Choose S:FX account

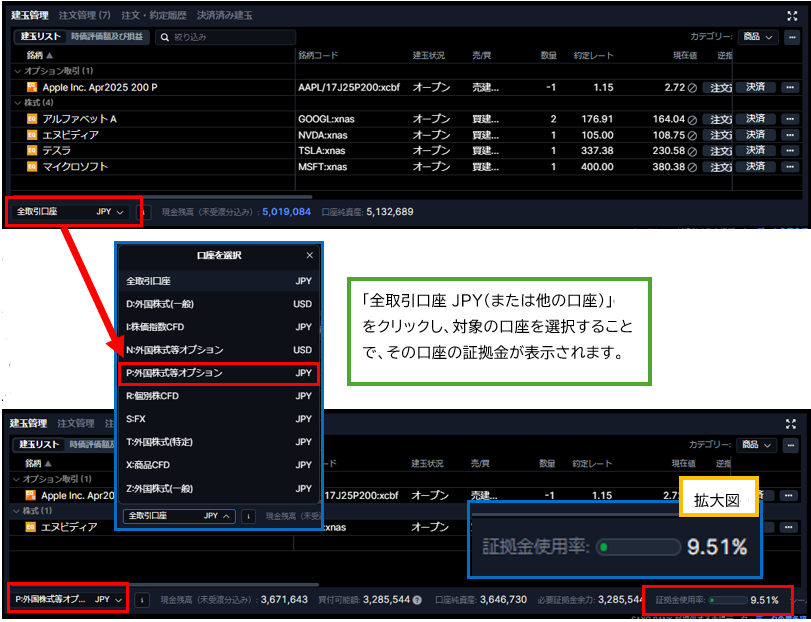(x=219, y=419)
